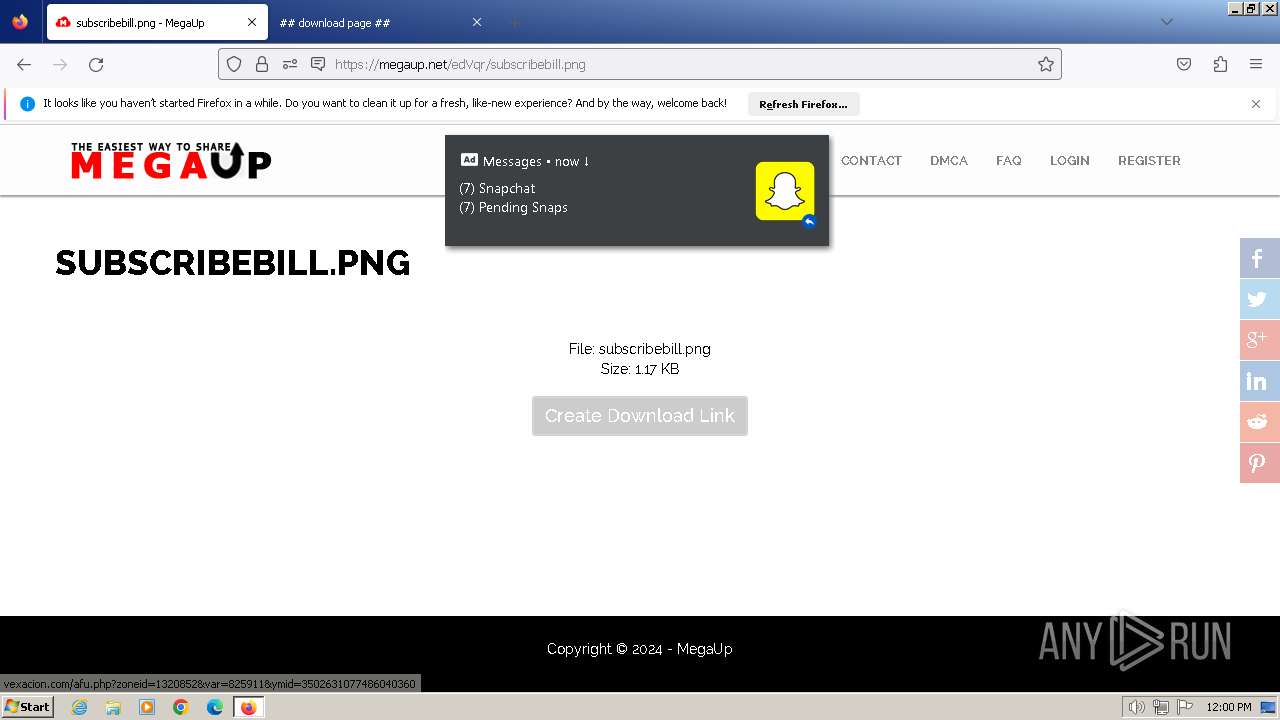The width and height of the screenshot is (1280, 720).
Task: Open the LOGIN menu link
Action: pyautogui.click(x=1069, y=160)
